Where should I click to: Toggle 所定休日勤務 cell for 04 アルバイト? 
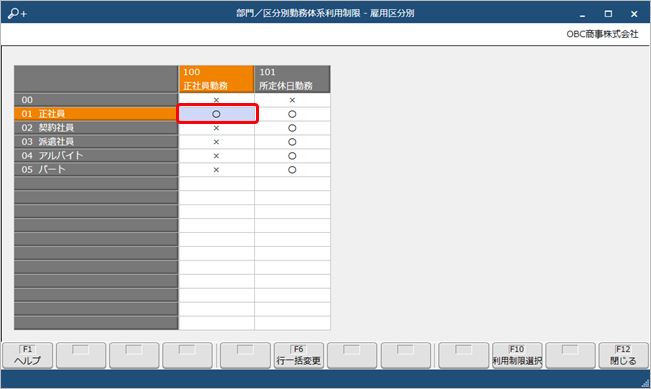tap(292, 156)
